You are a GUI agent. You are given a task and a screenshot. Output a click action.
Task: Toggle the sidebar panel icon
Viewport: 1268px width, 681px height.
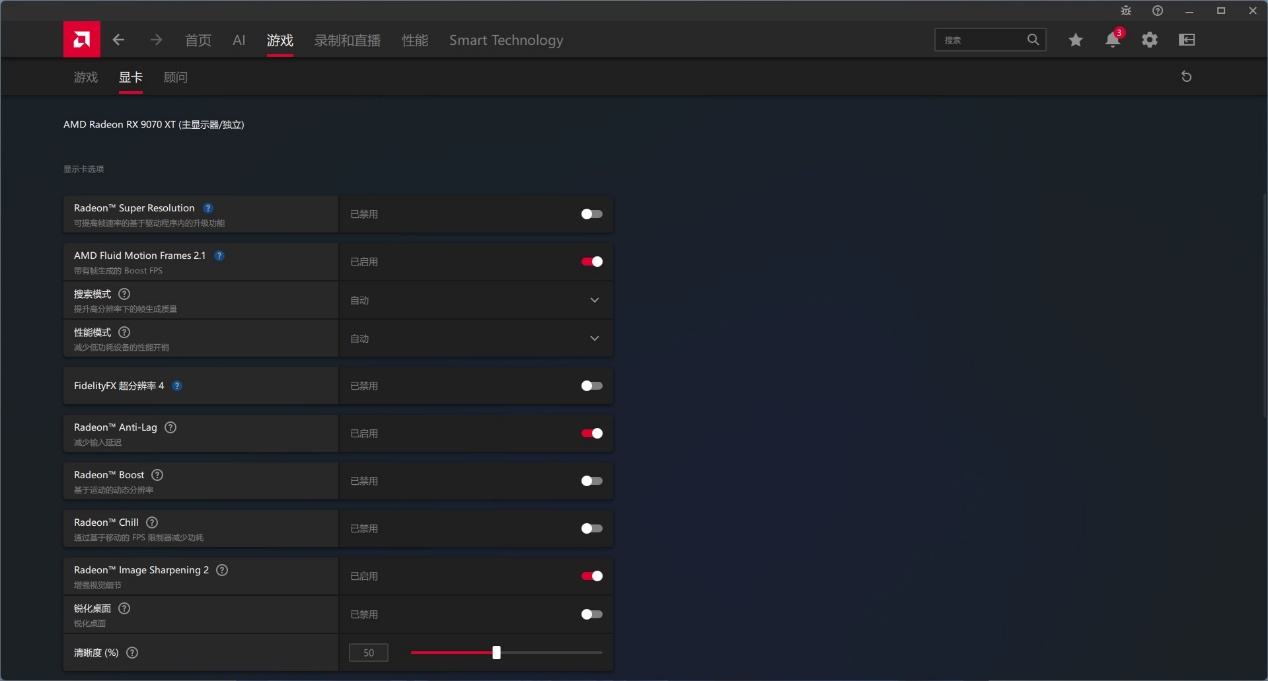coord(1187,40)
